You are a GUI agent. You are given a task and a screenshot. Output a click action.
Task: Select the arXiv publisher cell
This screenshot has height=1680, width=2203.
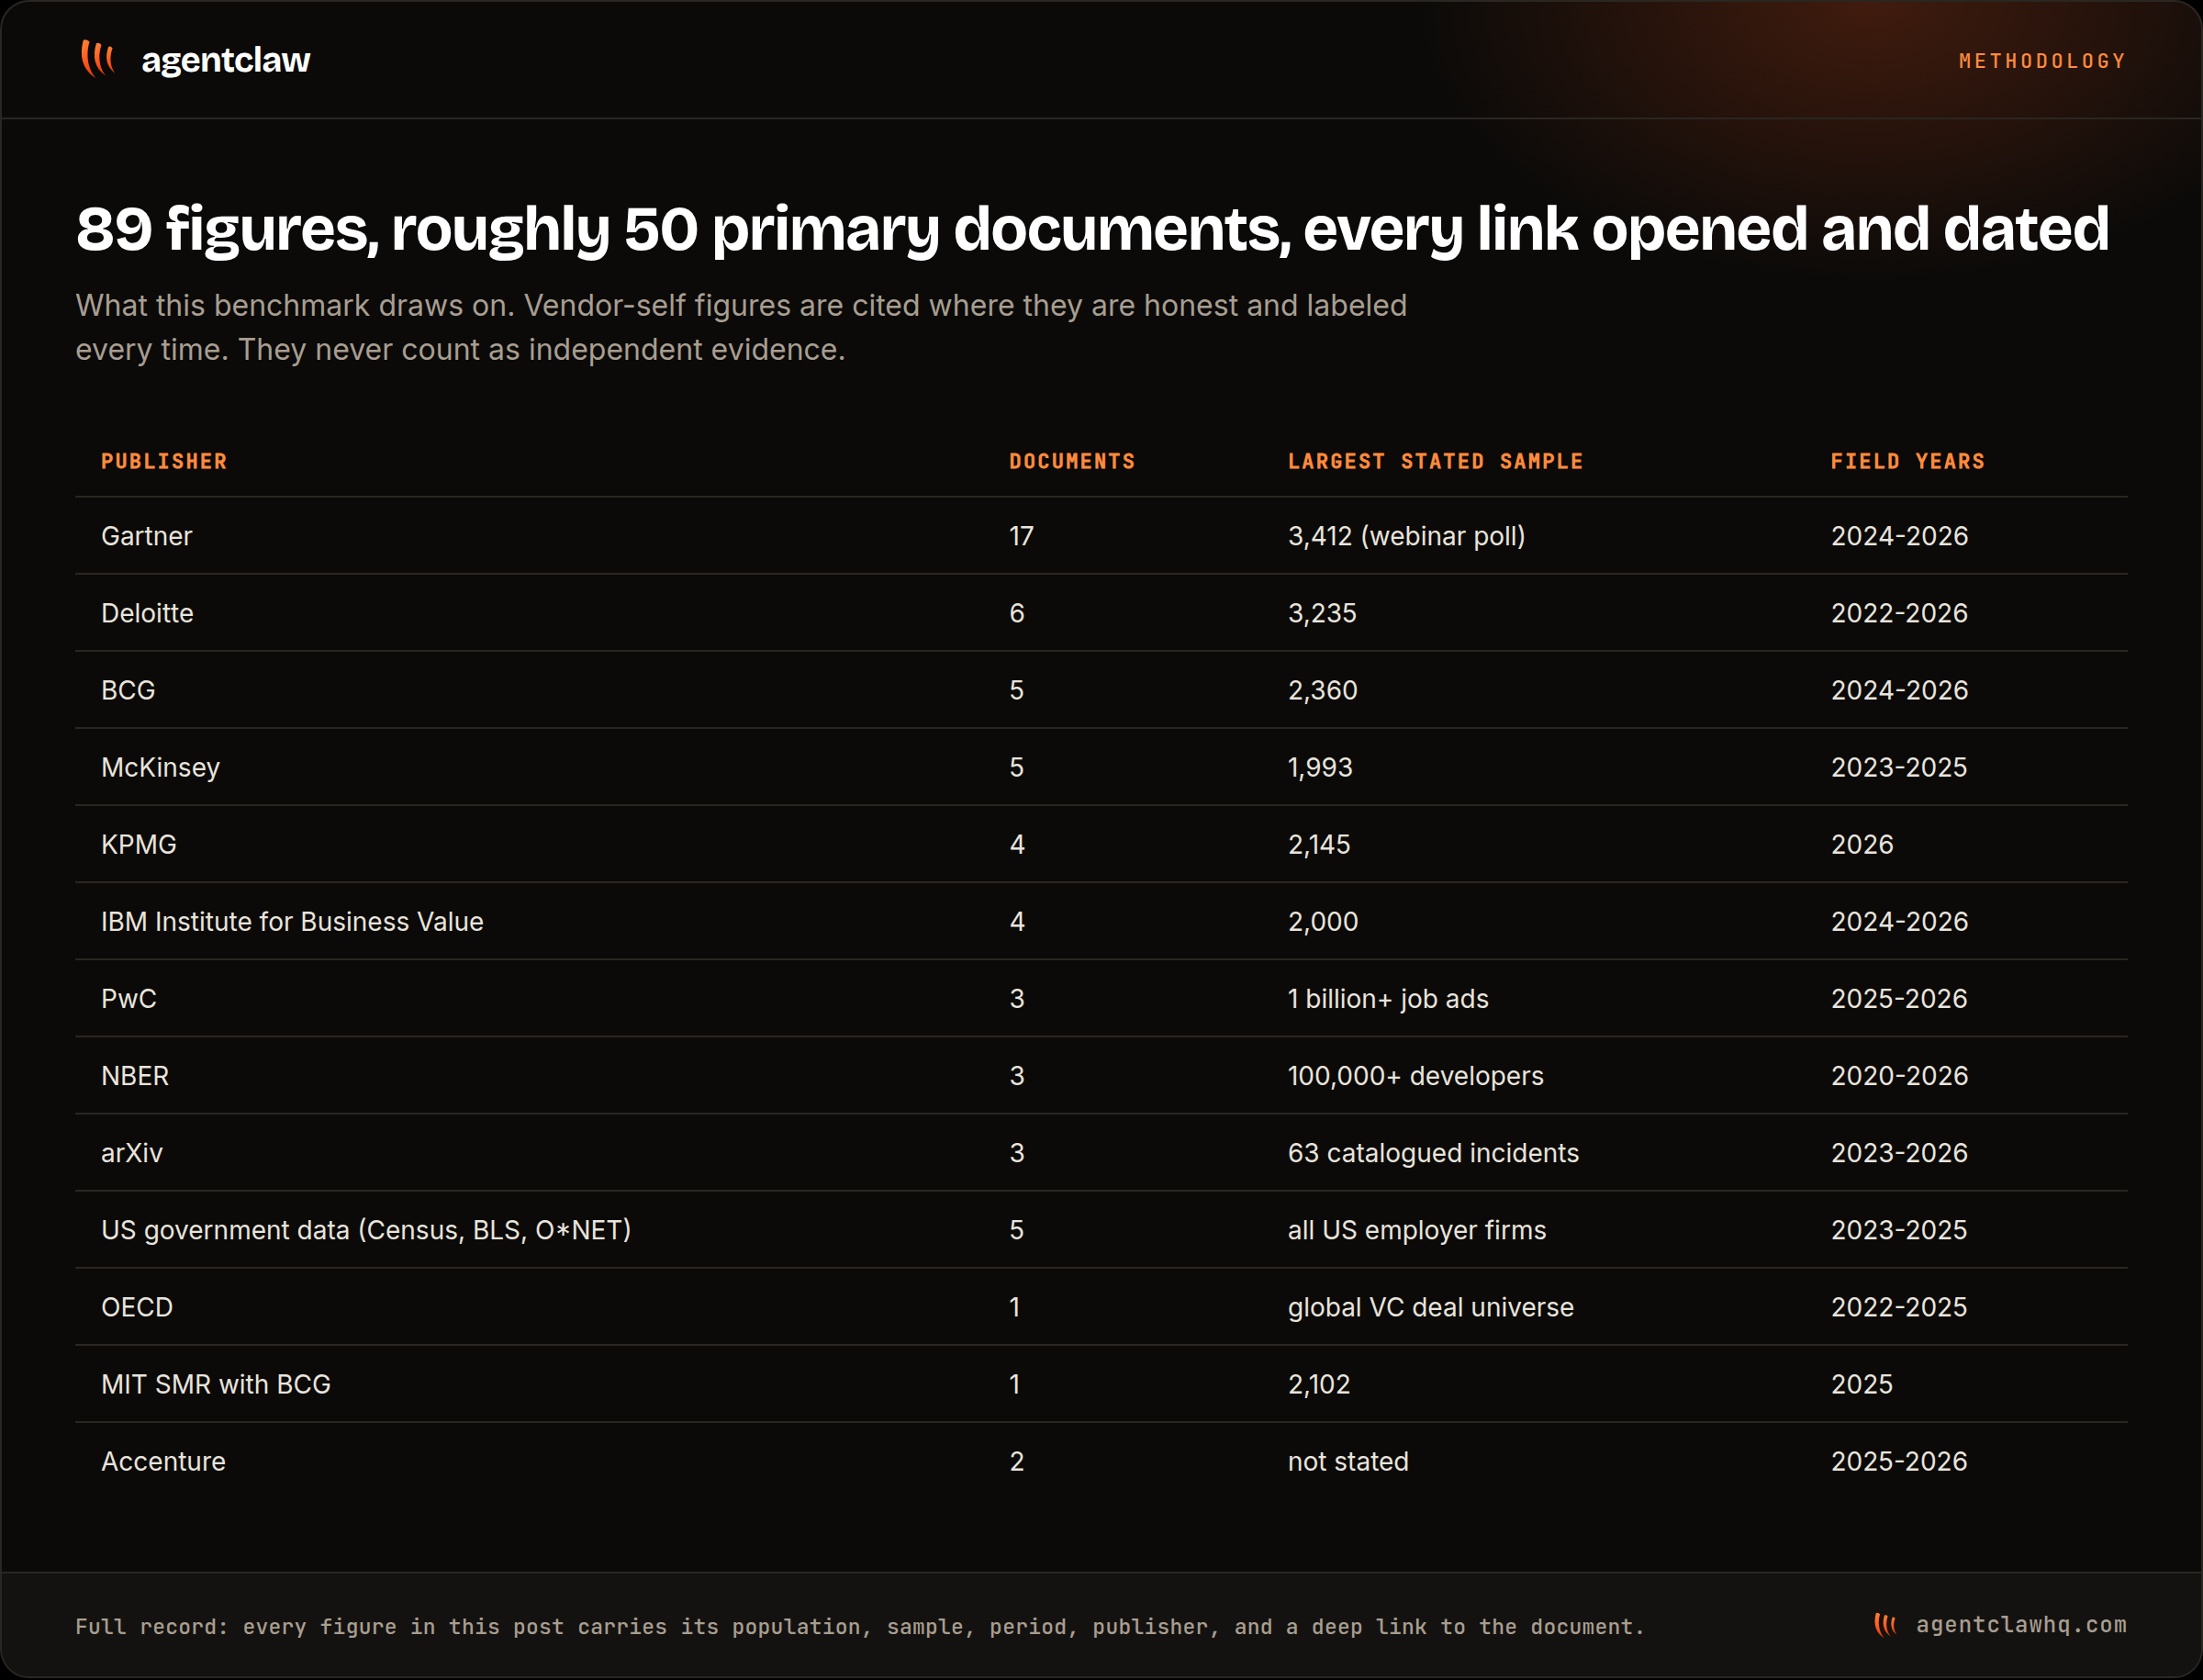coord(131,1152)
